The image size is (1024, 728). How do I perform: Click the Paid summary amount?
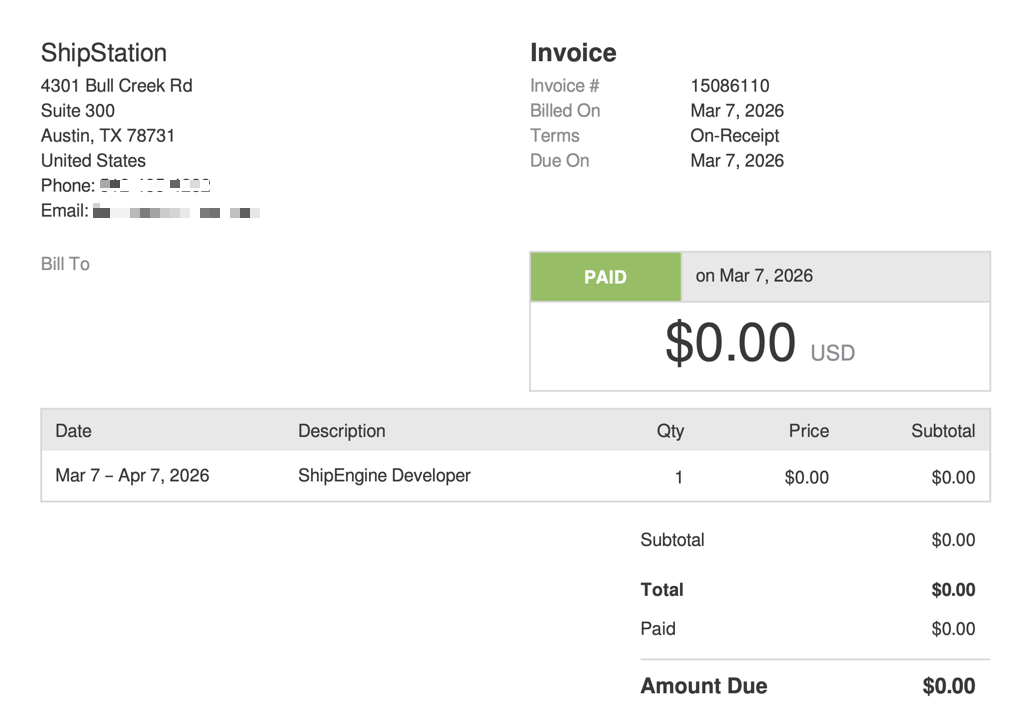click(x=952, y=628)
